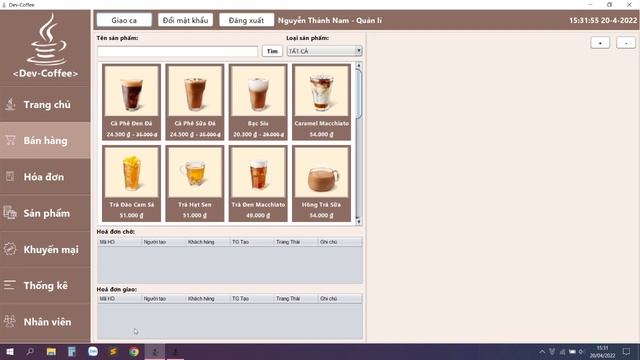Open Sublime Text from the taskbar
The height and width of the screenshot is (360, 640).
tap(113, 351)
